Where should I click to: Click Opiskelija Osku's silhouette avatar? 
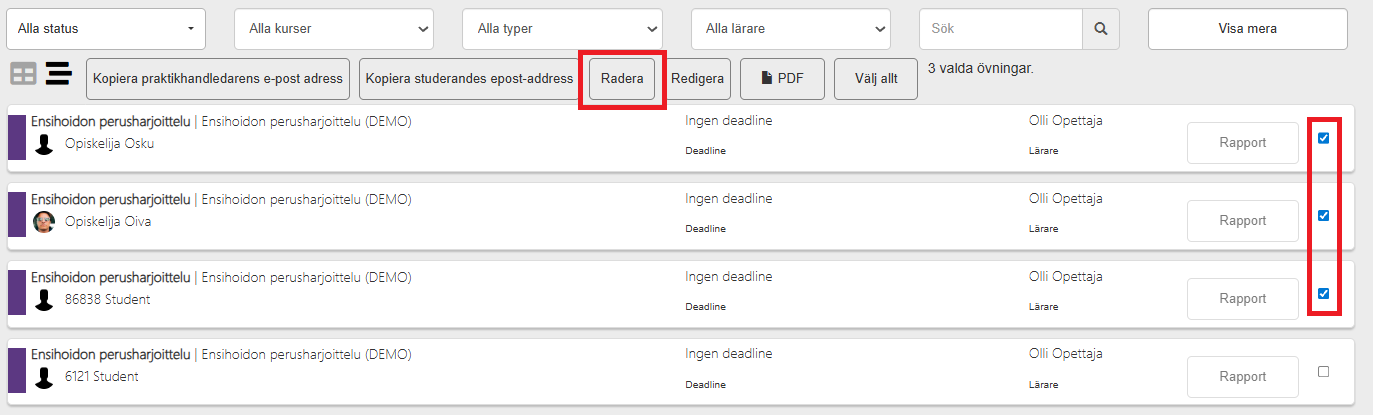tap(44, 144)
